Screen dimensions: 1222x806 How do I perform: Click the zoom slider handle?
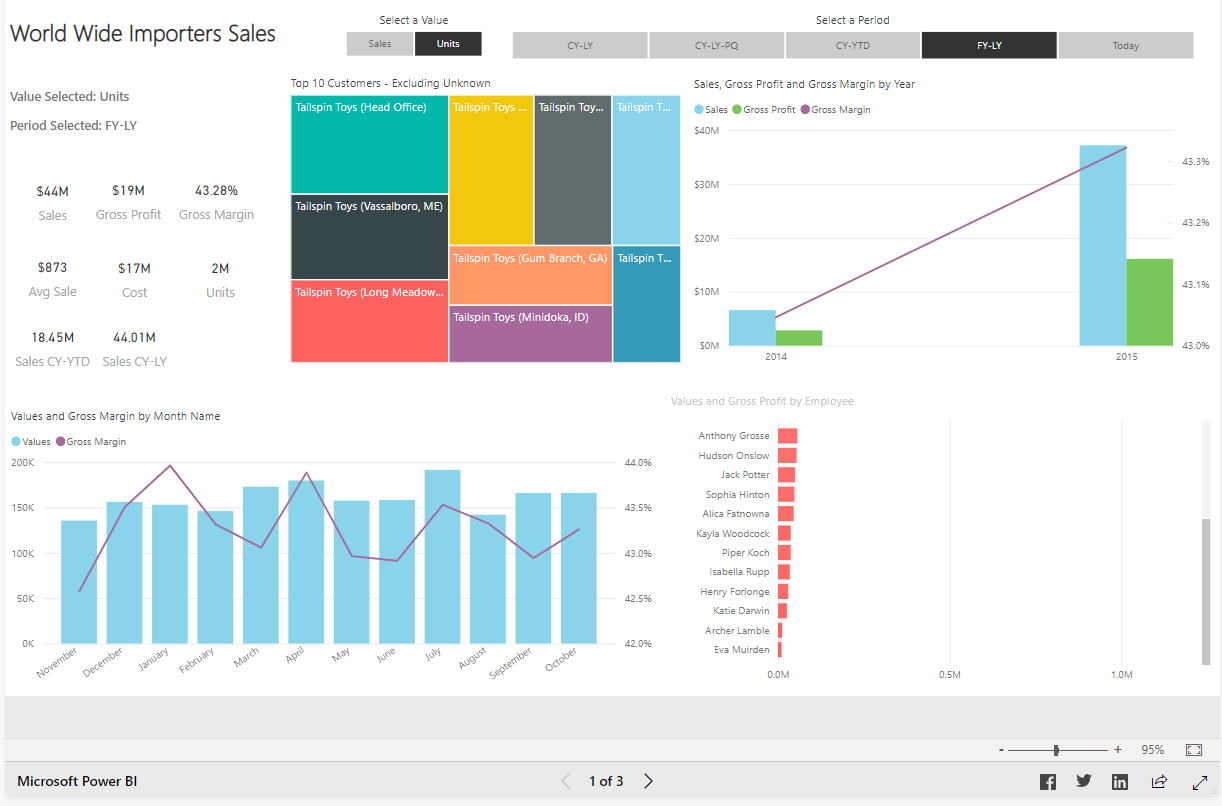tap(1056, 750)
